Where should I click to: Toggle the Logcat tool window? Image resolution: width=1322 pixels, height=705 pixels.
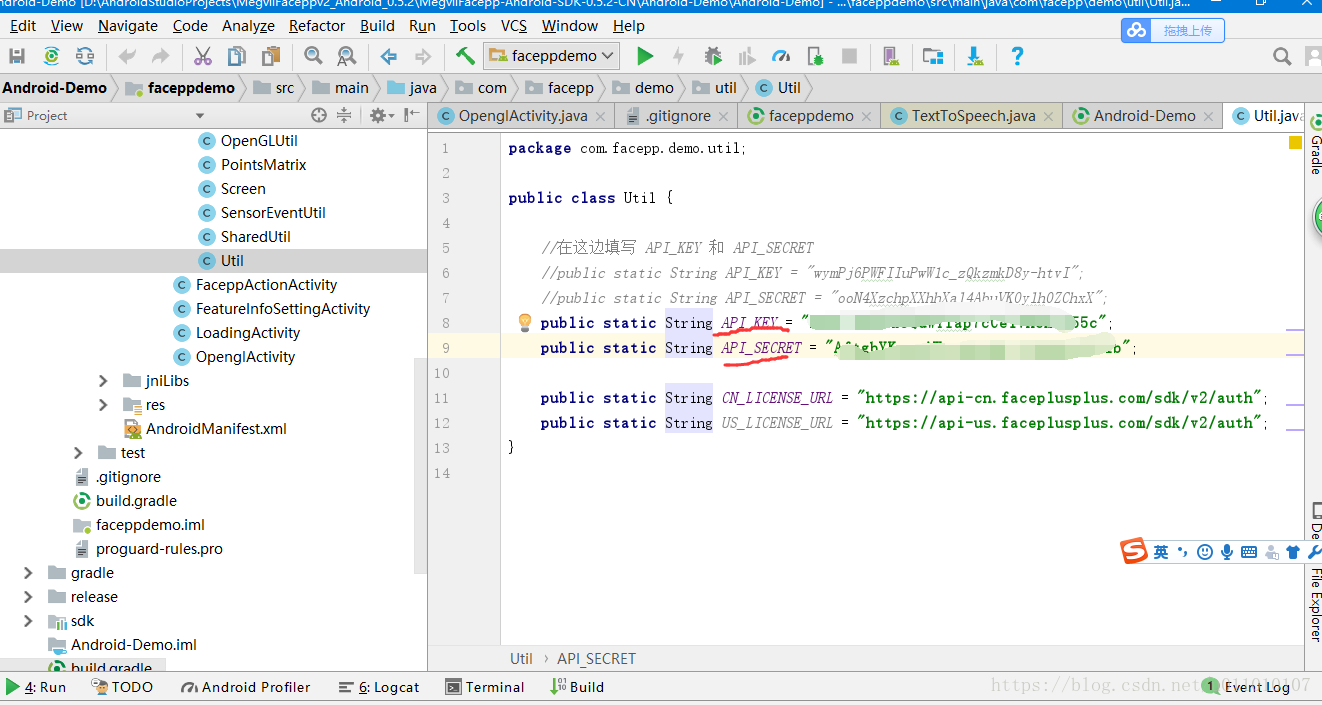(x=379, y=687)
